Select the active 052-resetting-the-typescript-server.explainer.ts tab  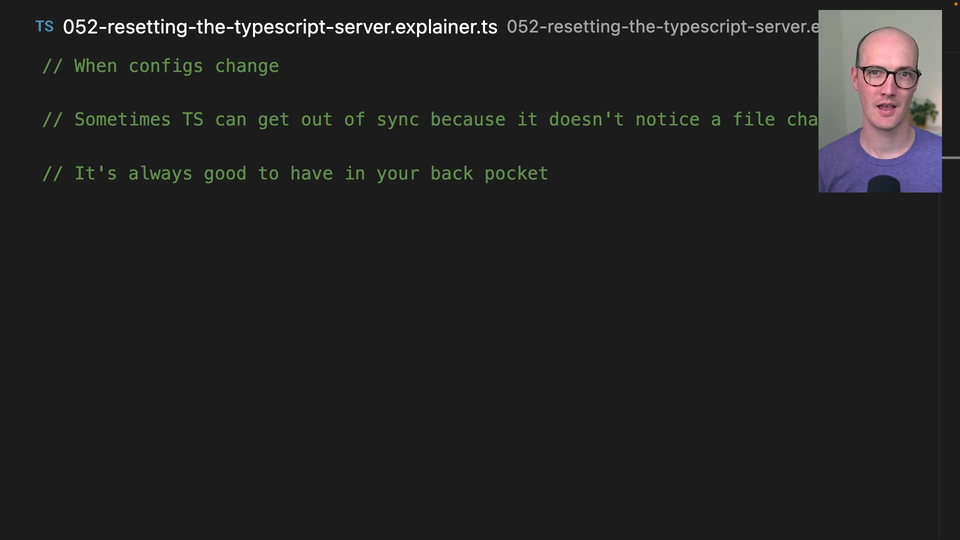coord(279,27)
